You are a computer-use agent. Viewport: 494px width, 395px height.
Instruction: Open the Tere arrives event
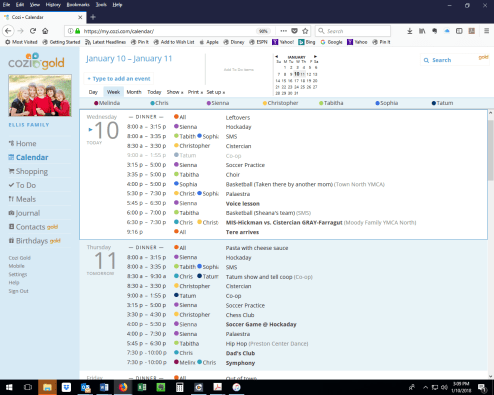tap(242, 232)
